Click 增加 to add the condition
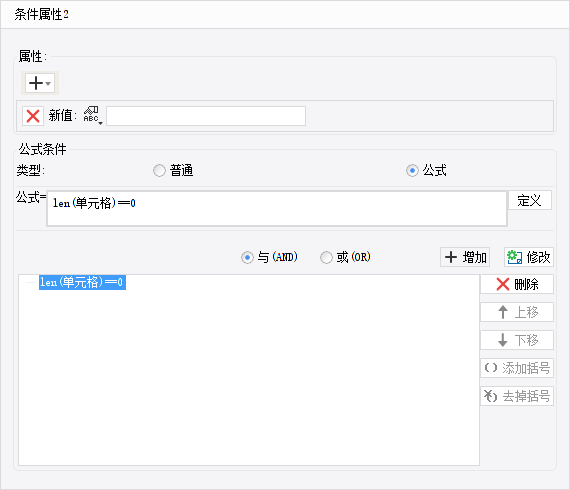Viewport: 570px width, 490px height. pos(465,257)
